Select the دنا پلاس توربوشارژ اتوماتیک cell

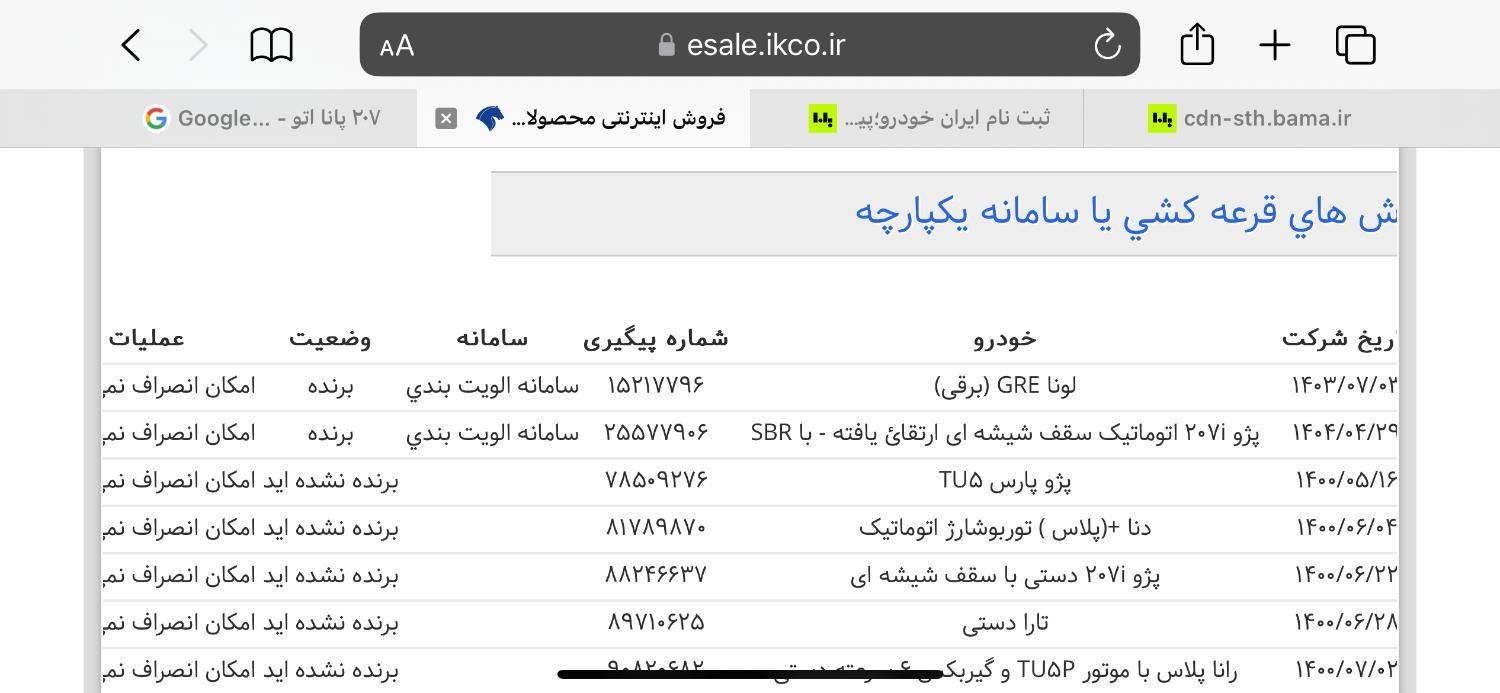(x=1005, y=527)
